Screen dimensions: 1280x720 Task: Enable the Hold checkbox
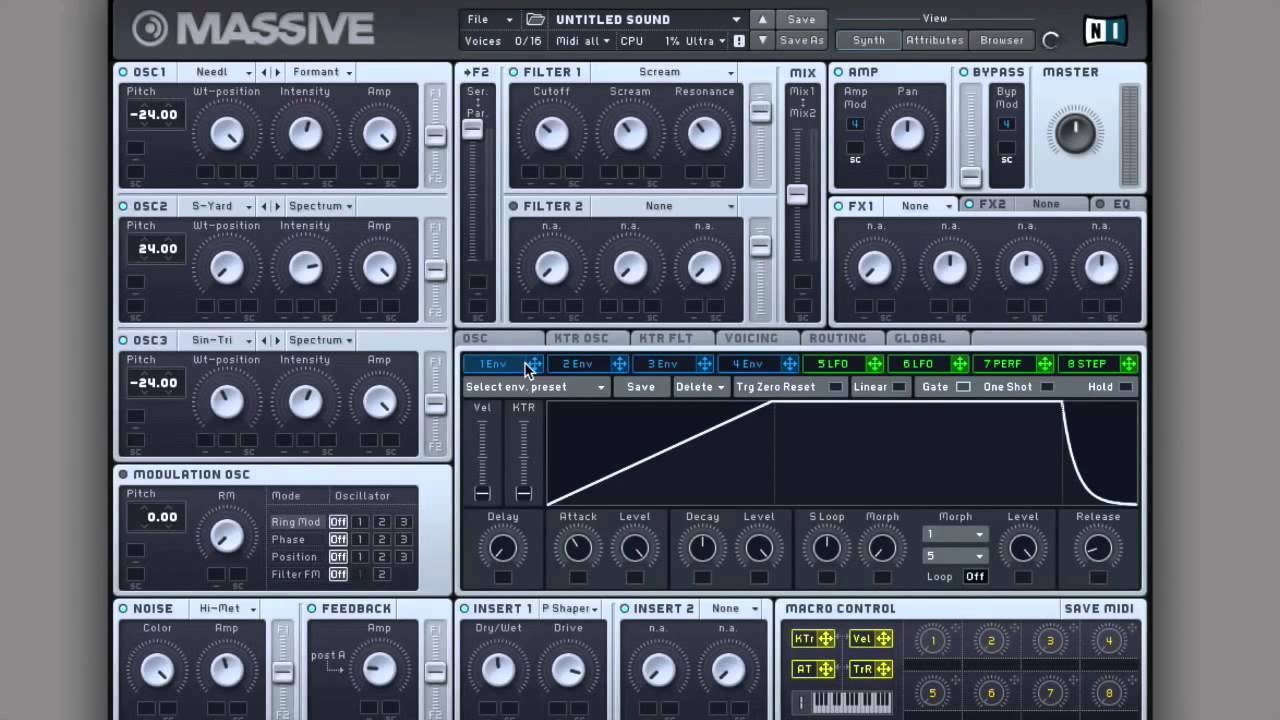(x=1126, y=387)
